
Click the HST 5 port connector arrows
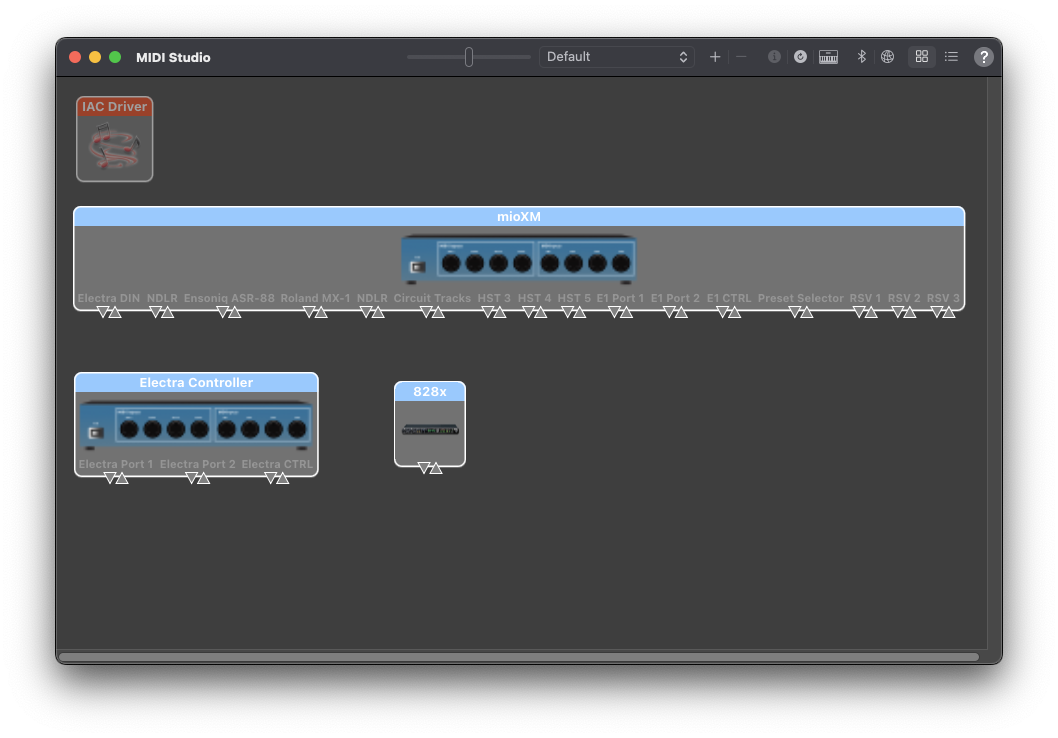[x=574, y=312]
